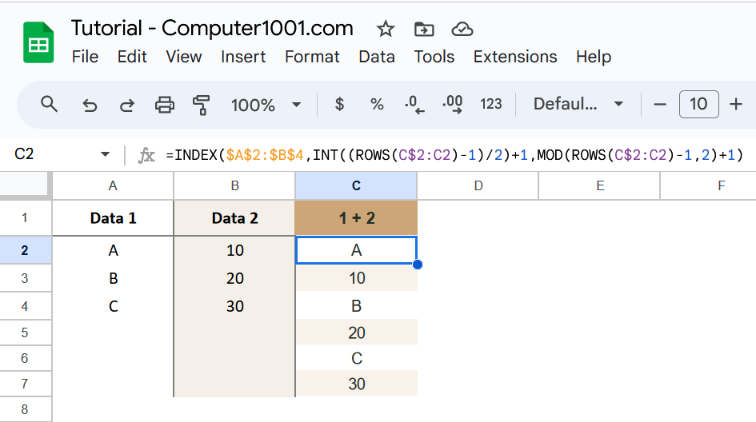Image resolution: width=756 pixels, height=422 pixels.
Task: Select column D header
Action: click(x=478, y=186)
